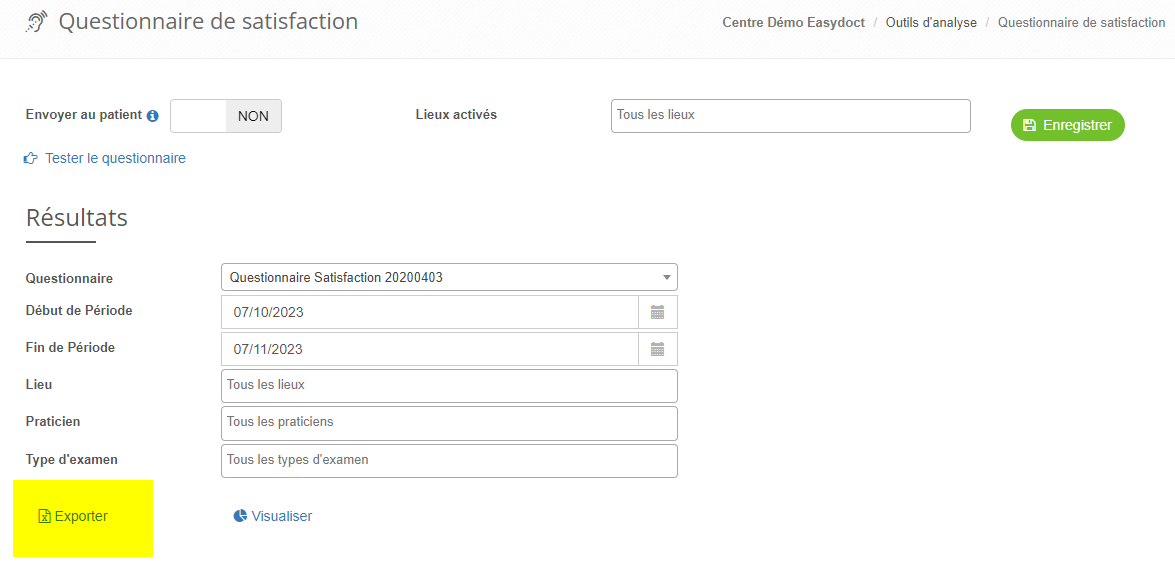Open the Praticien selector showing Tous les praticiens
The image size is (1175, 568).
pyautogui.click(x=449, y=423)
